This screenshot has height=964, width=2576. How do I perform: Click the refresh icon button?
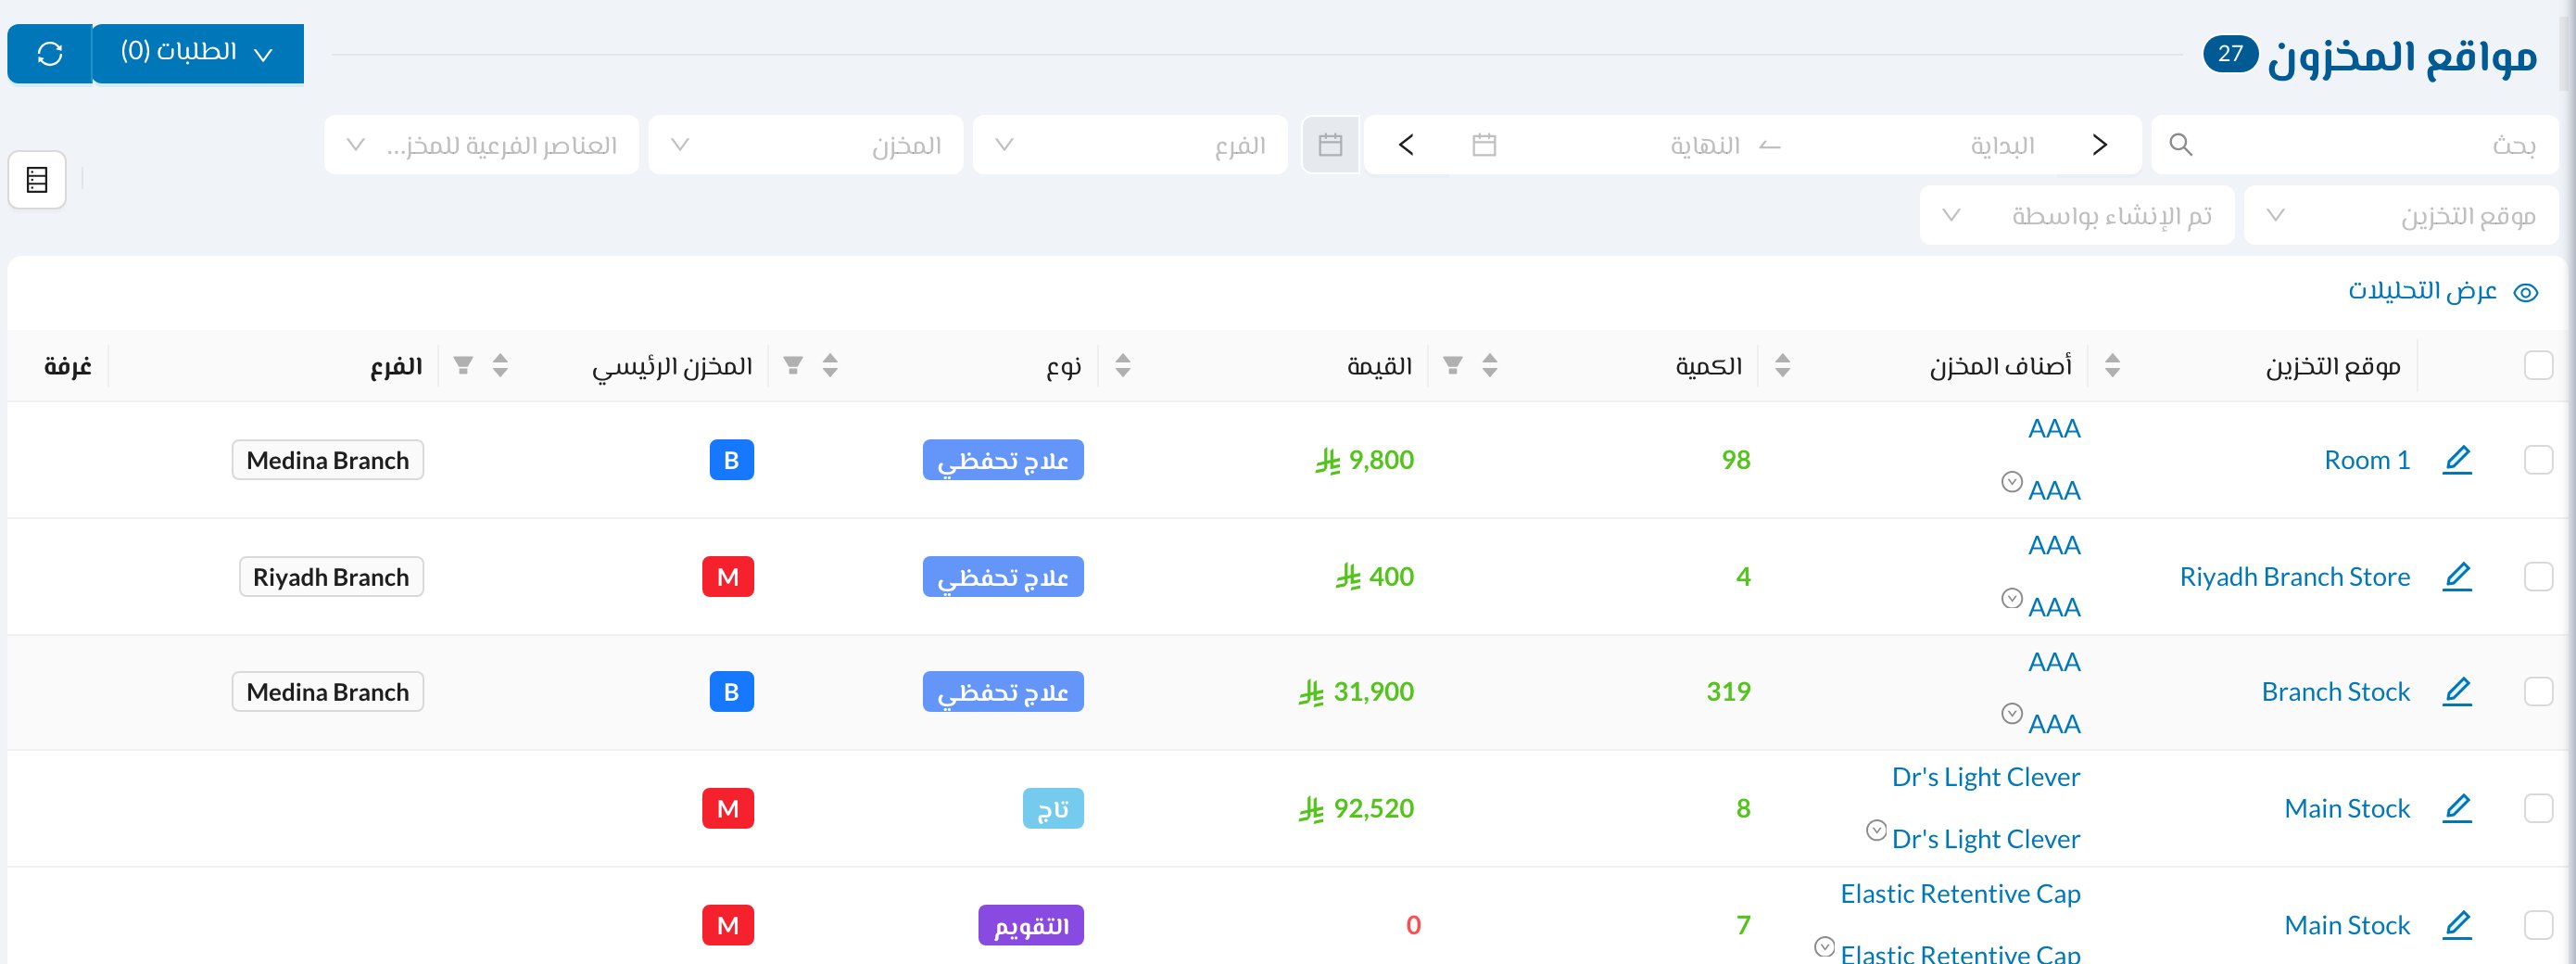(50, 53)
